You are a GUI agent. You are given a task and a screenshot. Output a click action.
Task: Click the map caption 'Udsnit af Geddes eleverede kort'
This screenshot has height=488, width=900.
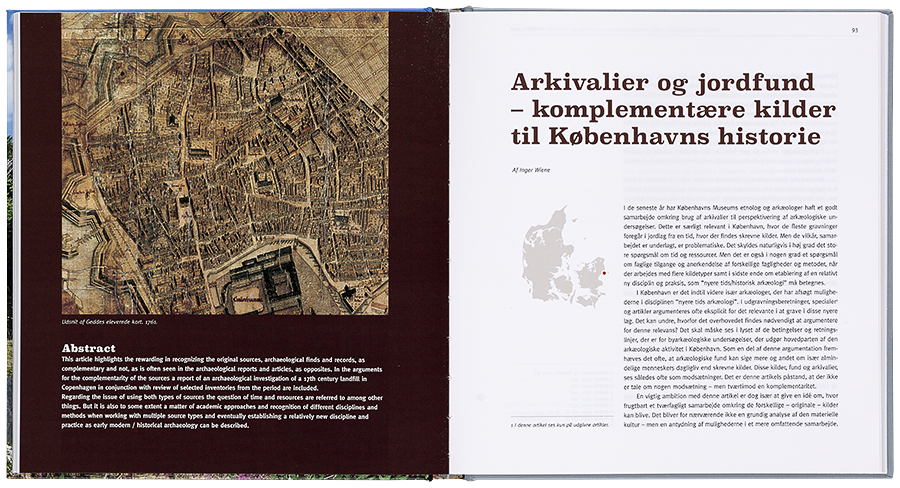point(110,322)
